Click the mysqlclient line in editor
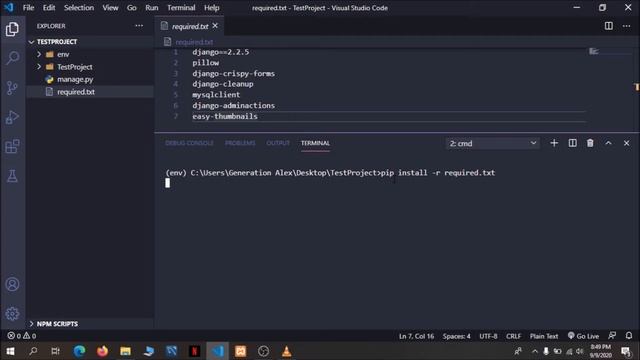This screenshot has height=360, width=640. click(216, 95)
